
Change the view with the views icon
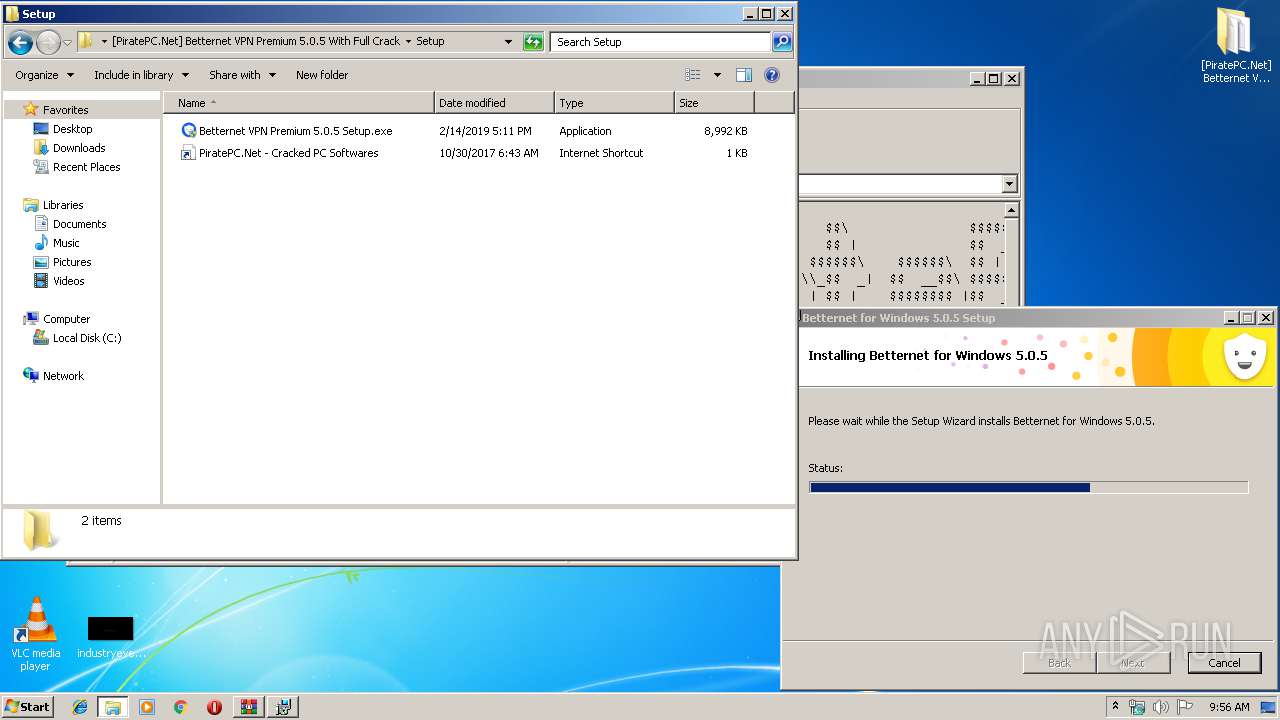tap(693, 75)
